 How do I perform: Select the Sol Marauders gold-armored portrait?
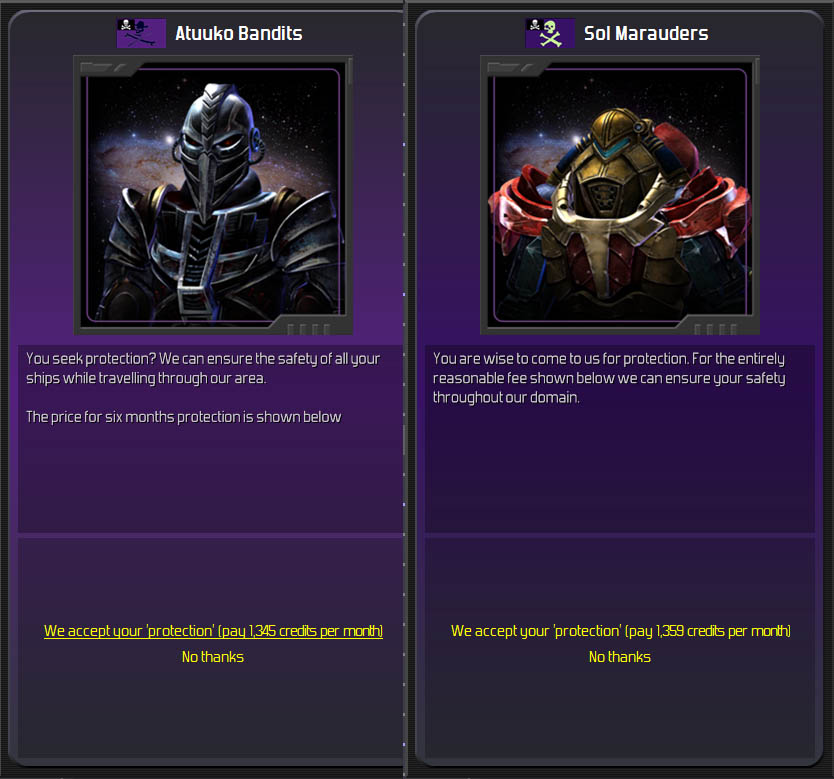(620, 195)
